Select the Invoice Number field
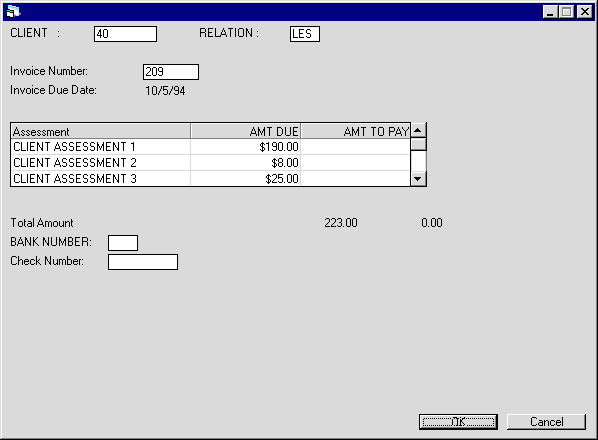The width and height of the screenshot is (598, 440). 171,72
